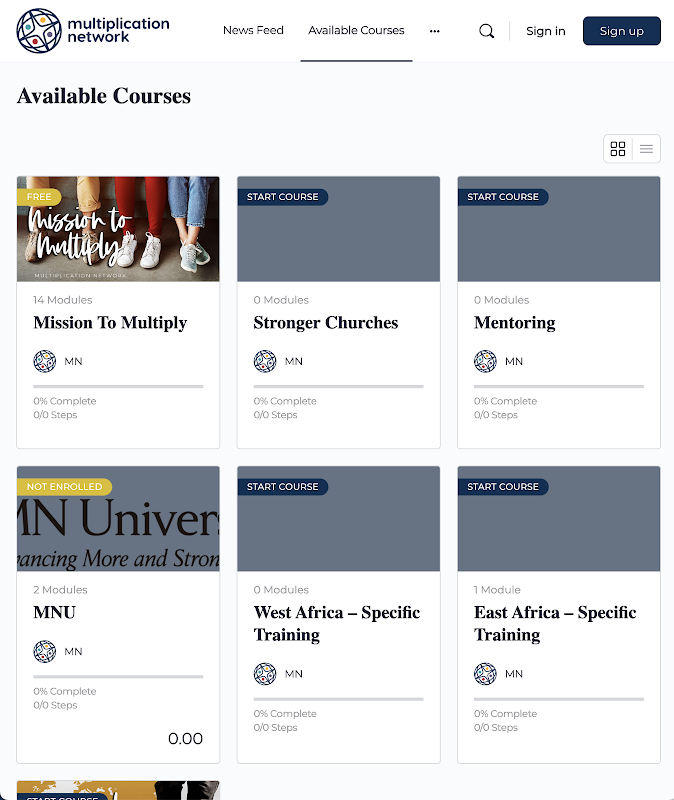Viewport: 674px width, 800px height.
Task: Click the Sign in link
Action: pyautogui.click(x=545, y=31)
